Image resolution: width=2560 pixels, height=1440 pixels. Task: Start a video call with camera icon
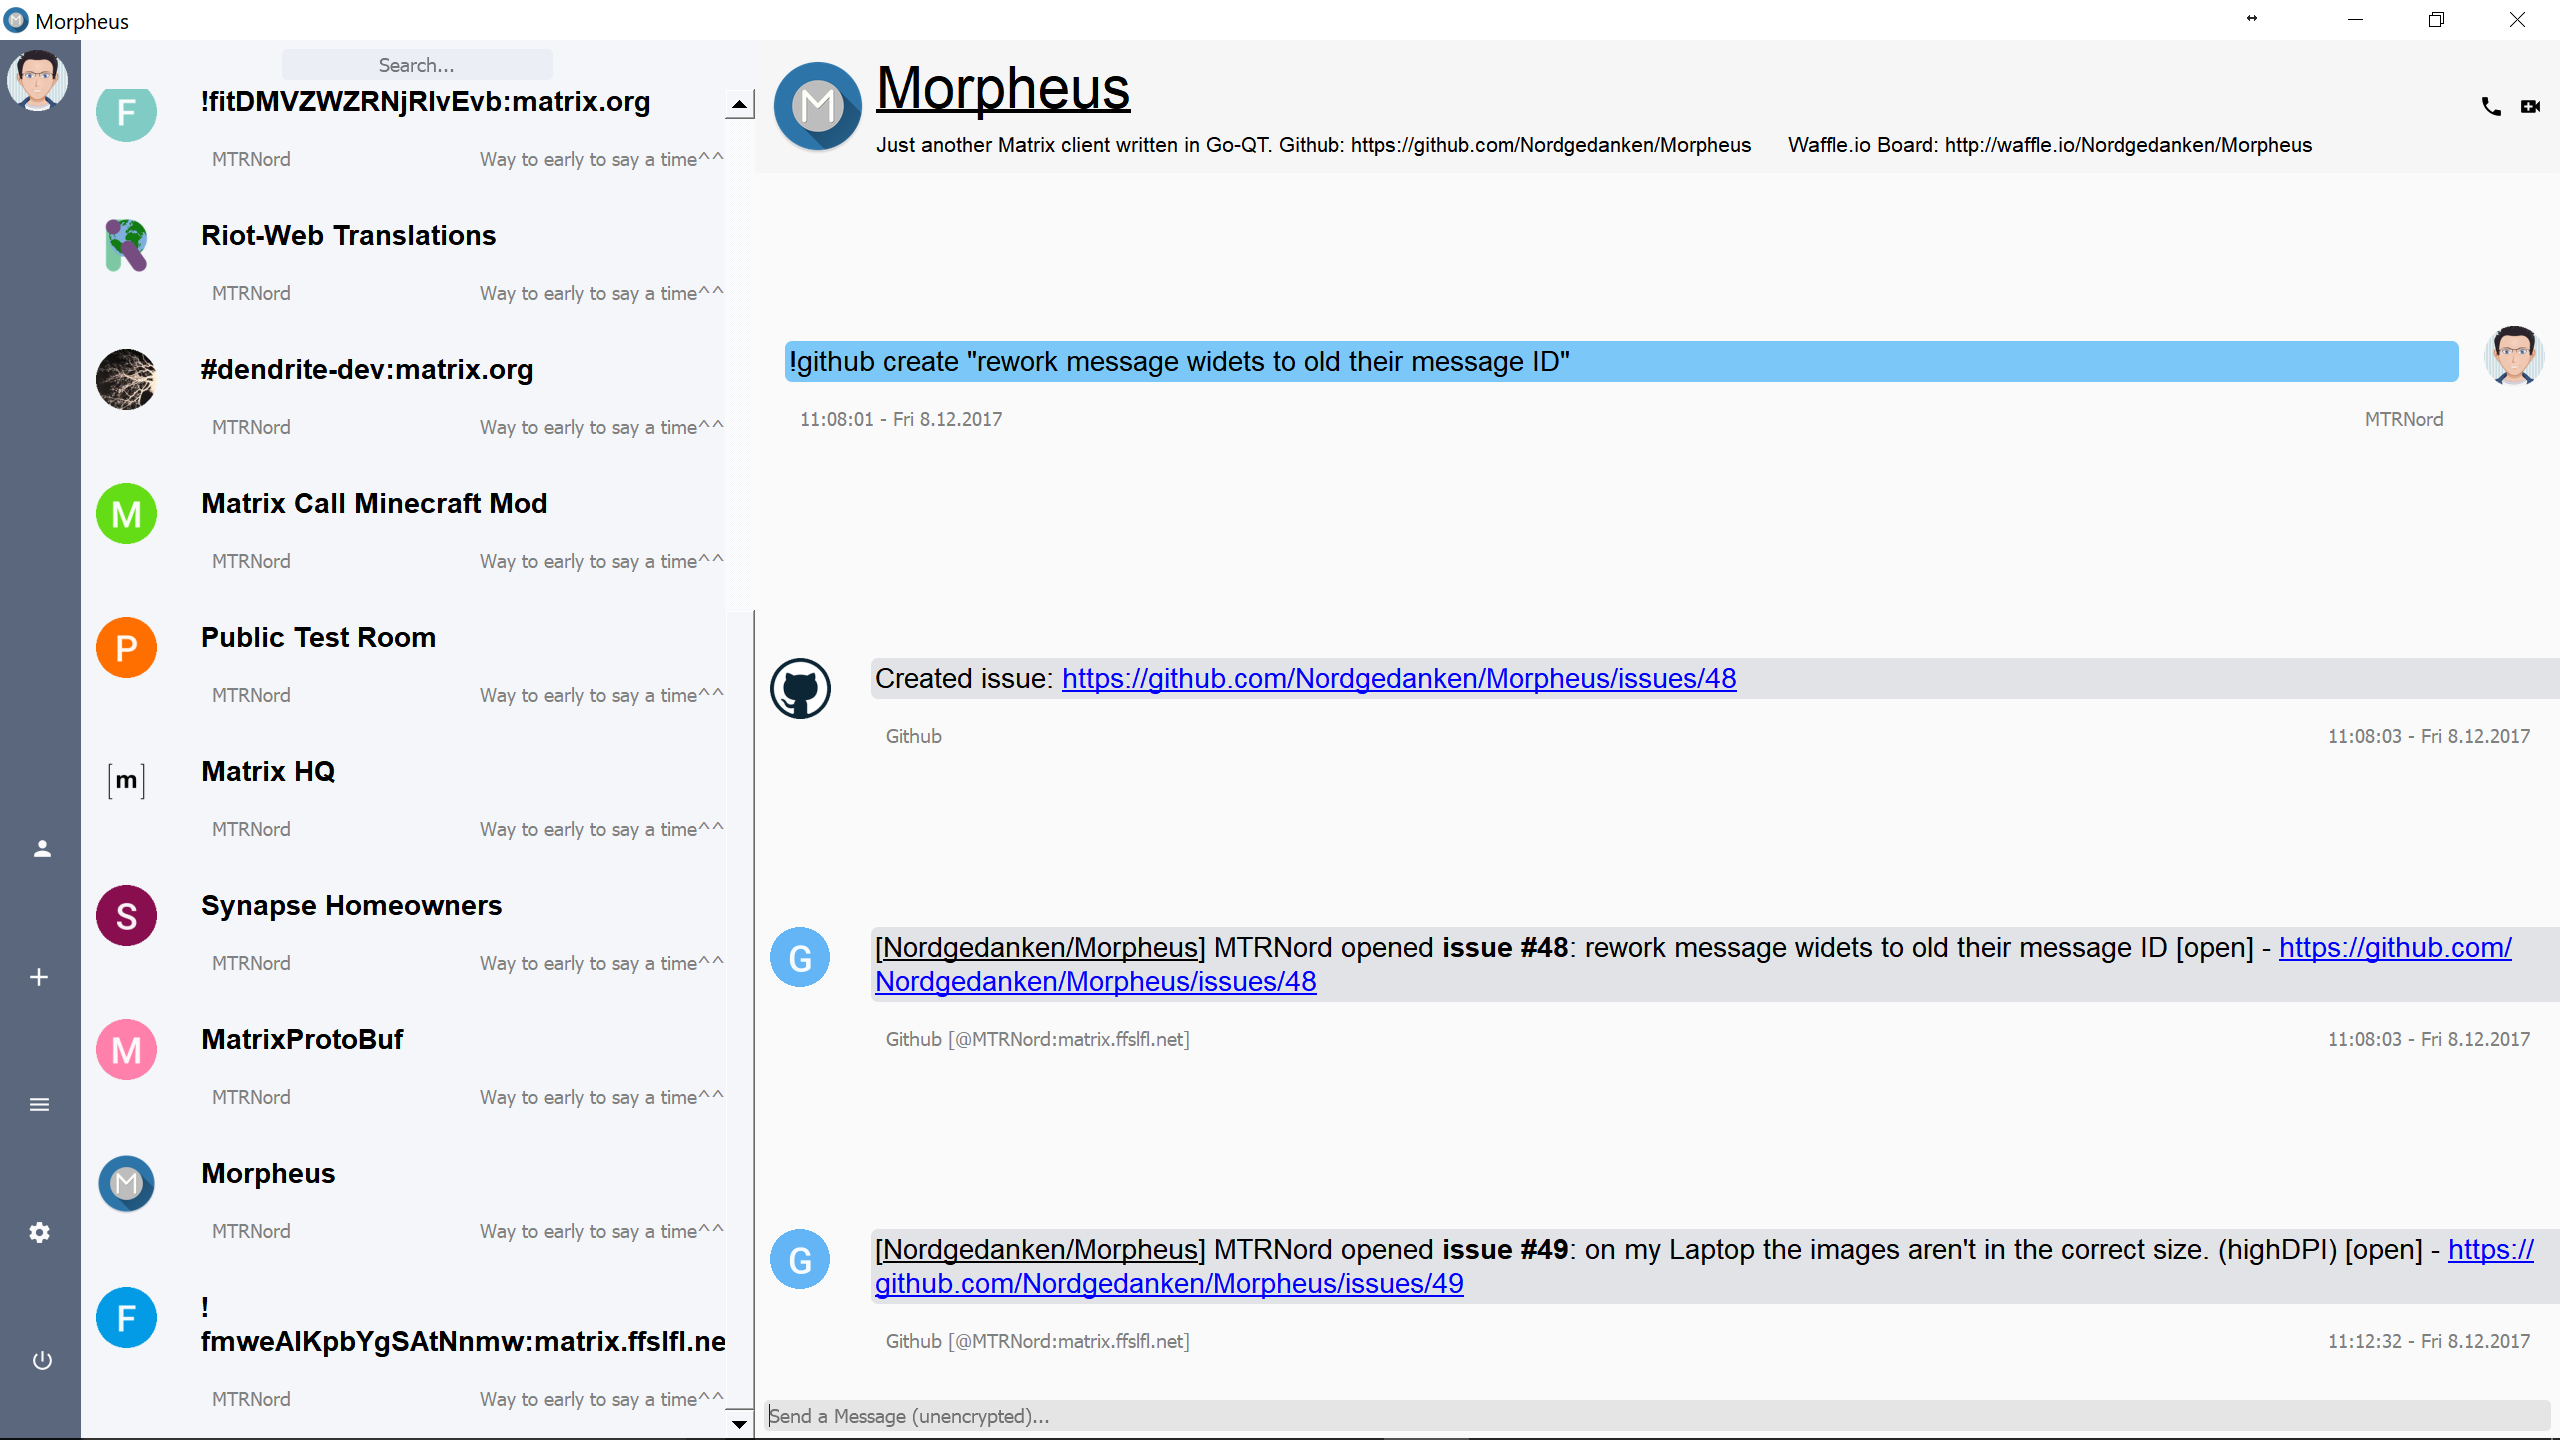point(2530,107)
